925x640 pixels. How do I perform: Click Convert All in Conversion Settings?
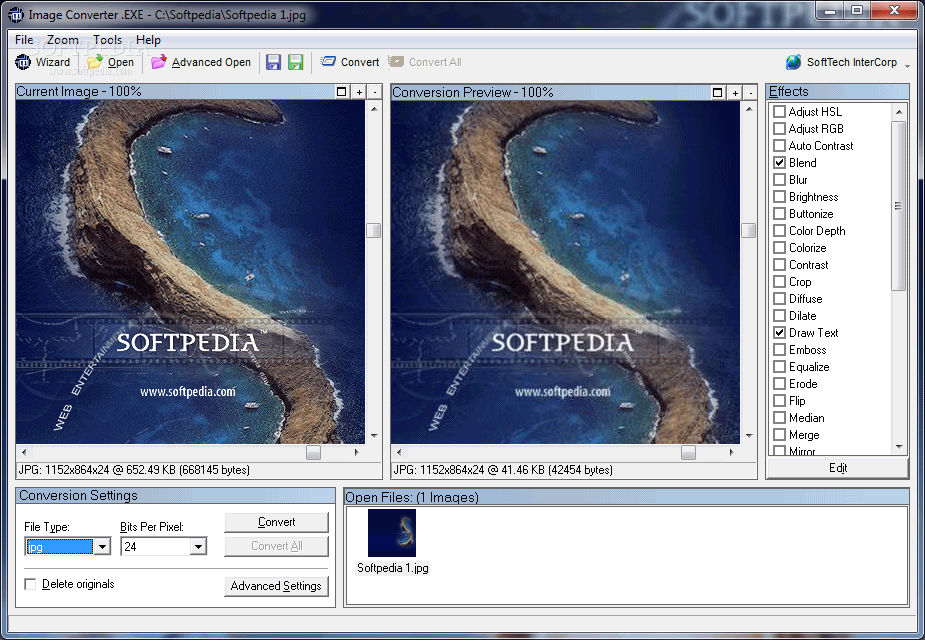(x=276, y=546)
